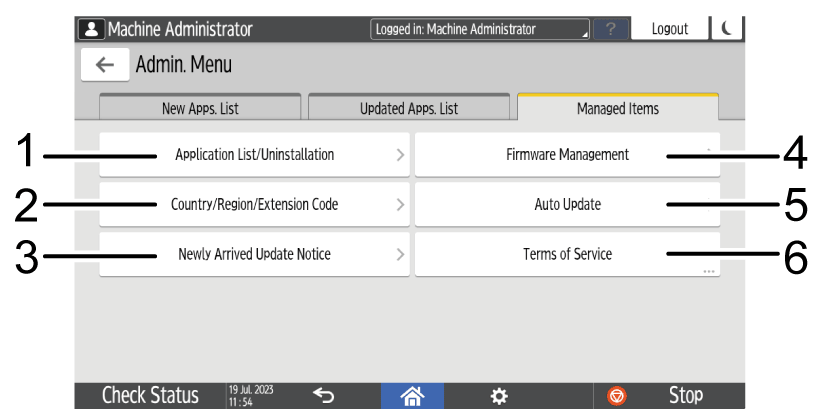The image size is (815, 419).
Task: Switch to the New Apps. List tab
Action: click(x=200, y=108)
